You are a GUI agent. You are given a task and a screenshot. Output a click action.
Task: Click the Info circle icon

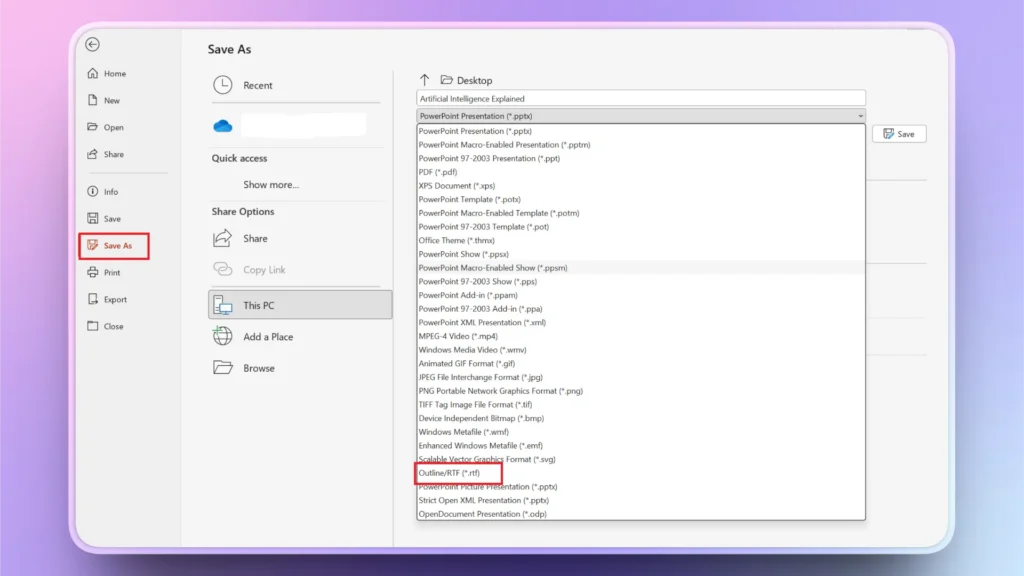click(x=93, y=191)
